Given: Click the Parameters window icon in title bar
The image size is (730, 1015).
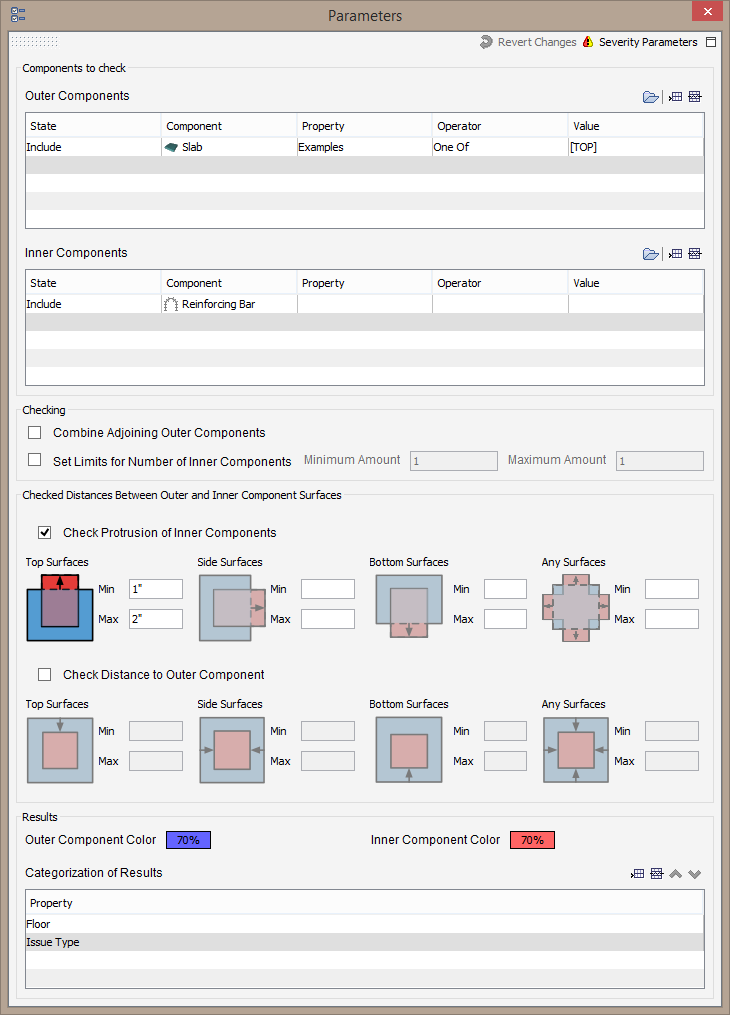Looking at the screenshot, I should tap(18, 14).
